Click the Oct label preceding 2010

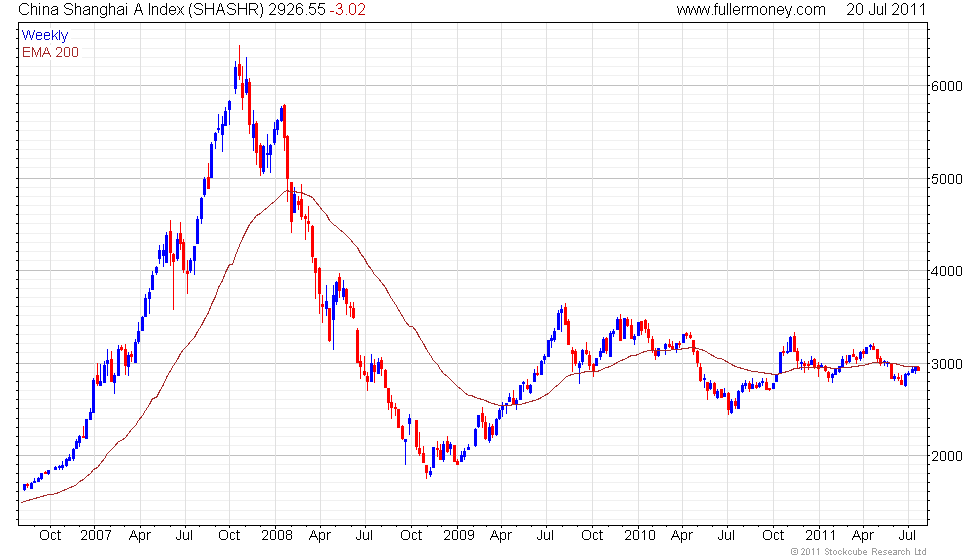(592, 536)
